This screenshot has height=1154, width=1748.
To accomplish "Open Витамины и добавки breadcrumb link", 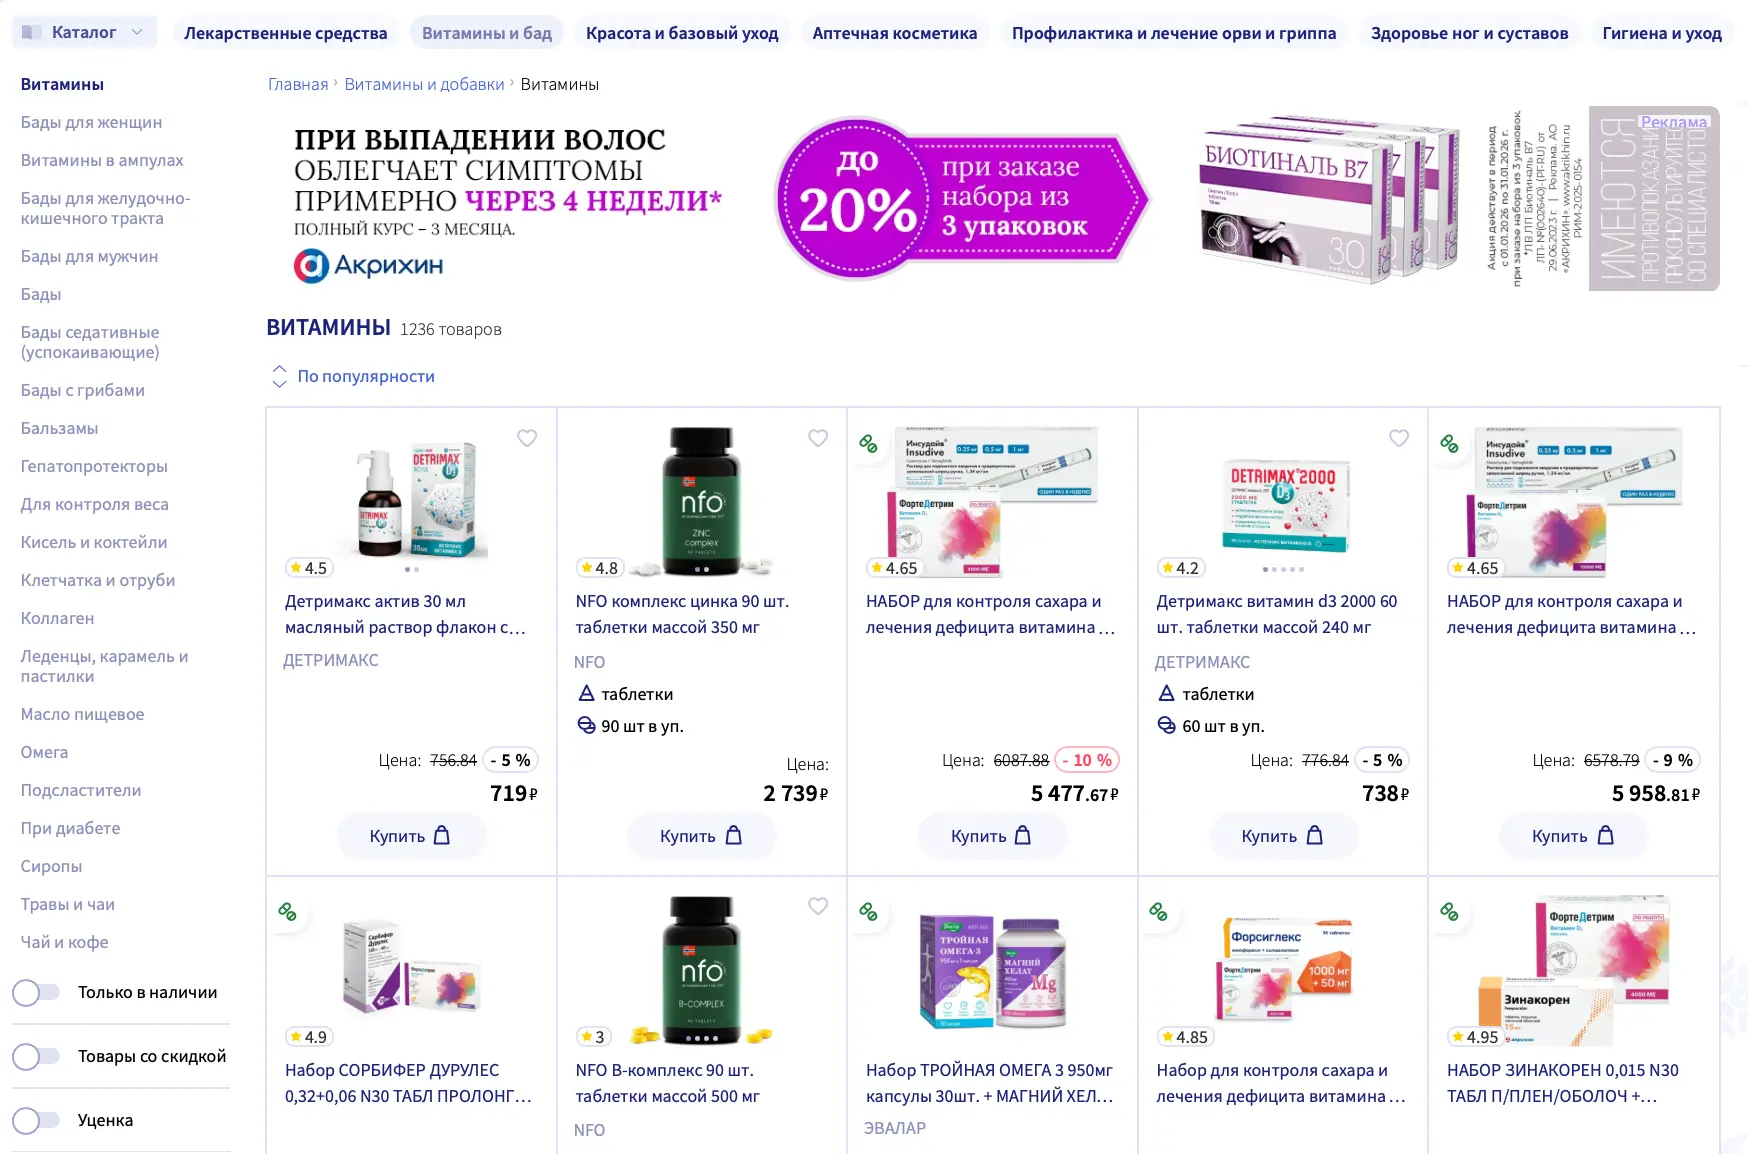I will tap(424, 84).
